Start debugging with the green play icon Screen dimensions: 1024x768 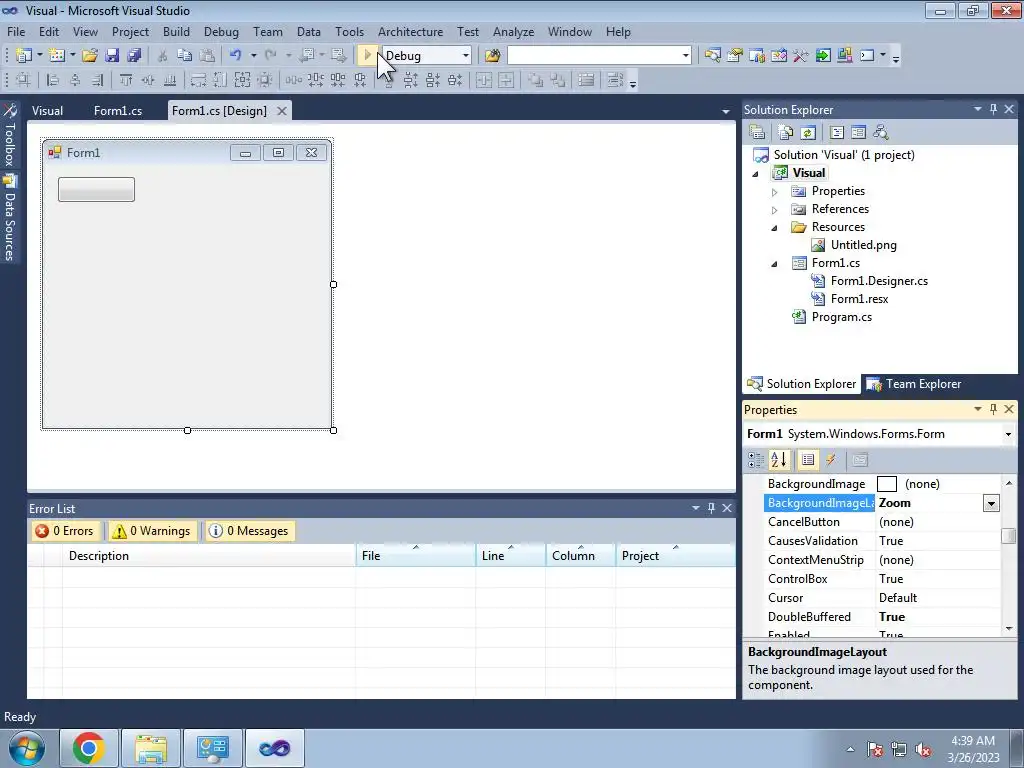coord(367,56)
